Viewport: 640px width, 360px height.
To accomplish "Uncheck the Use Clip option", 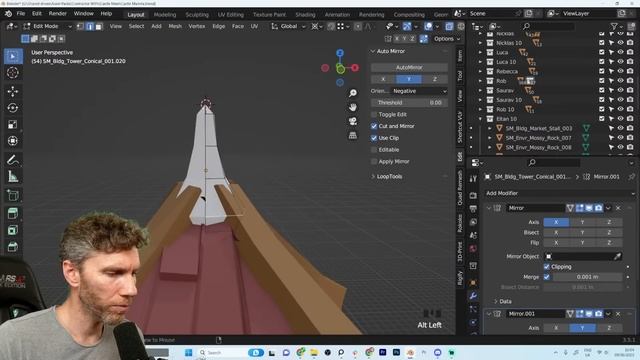I will [x=374, y=138].
